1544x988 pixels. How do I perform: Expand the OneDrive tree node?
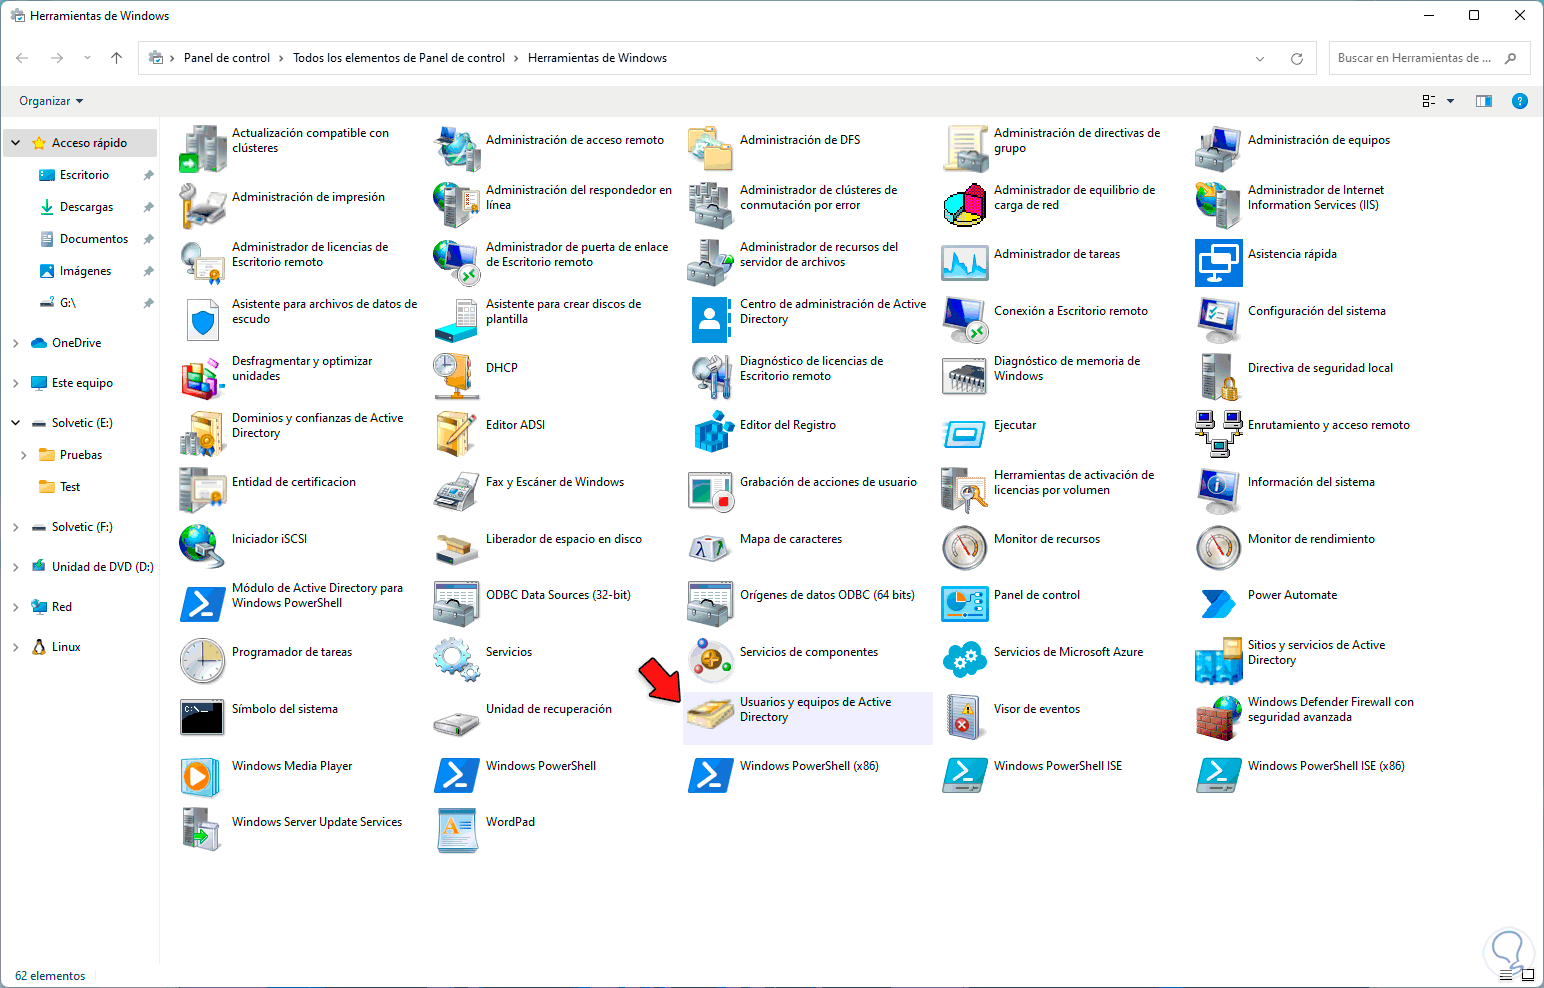(16, 343)
